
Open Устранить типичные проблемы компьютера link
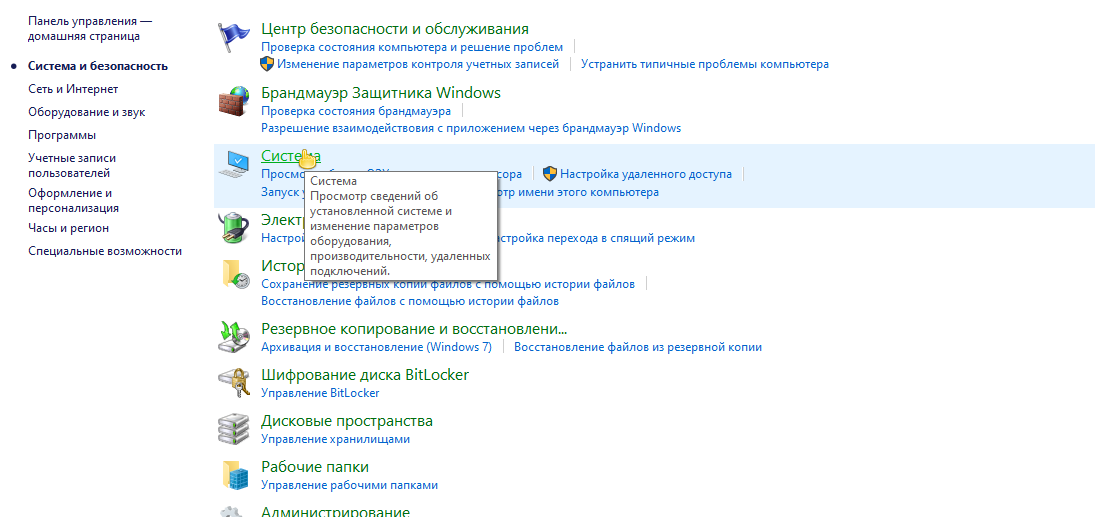click(x=705, y=64)
